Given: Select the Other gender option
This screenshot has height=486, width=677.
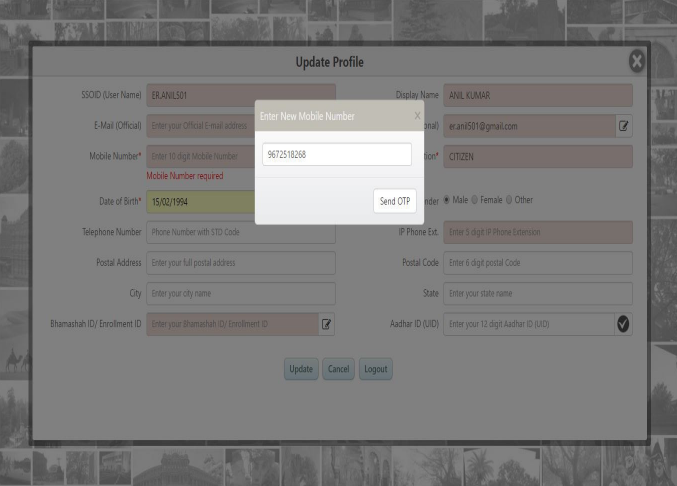Looking at the screenshot, I should pyautogui.click(x=509, y=200).
